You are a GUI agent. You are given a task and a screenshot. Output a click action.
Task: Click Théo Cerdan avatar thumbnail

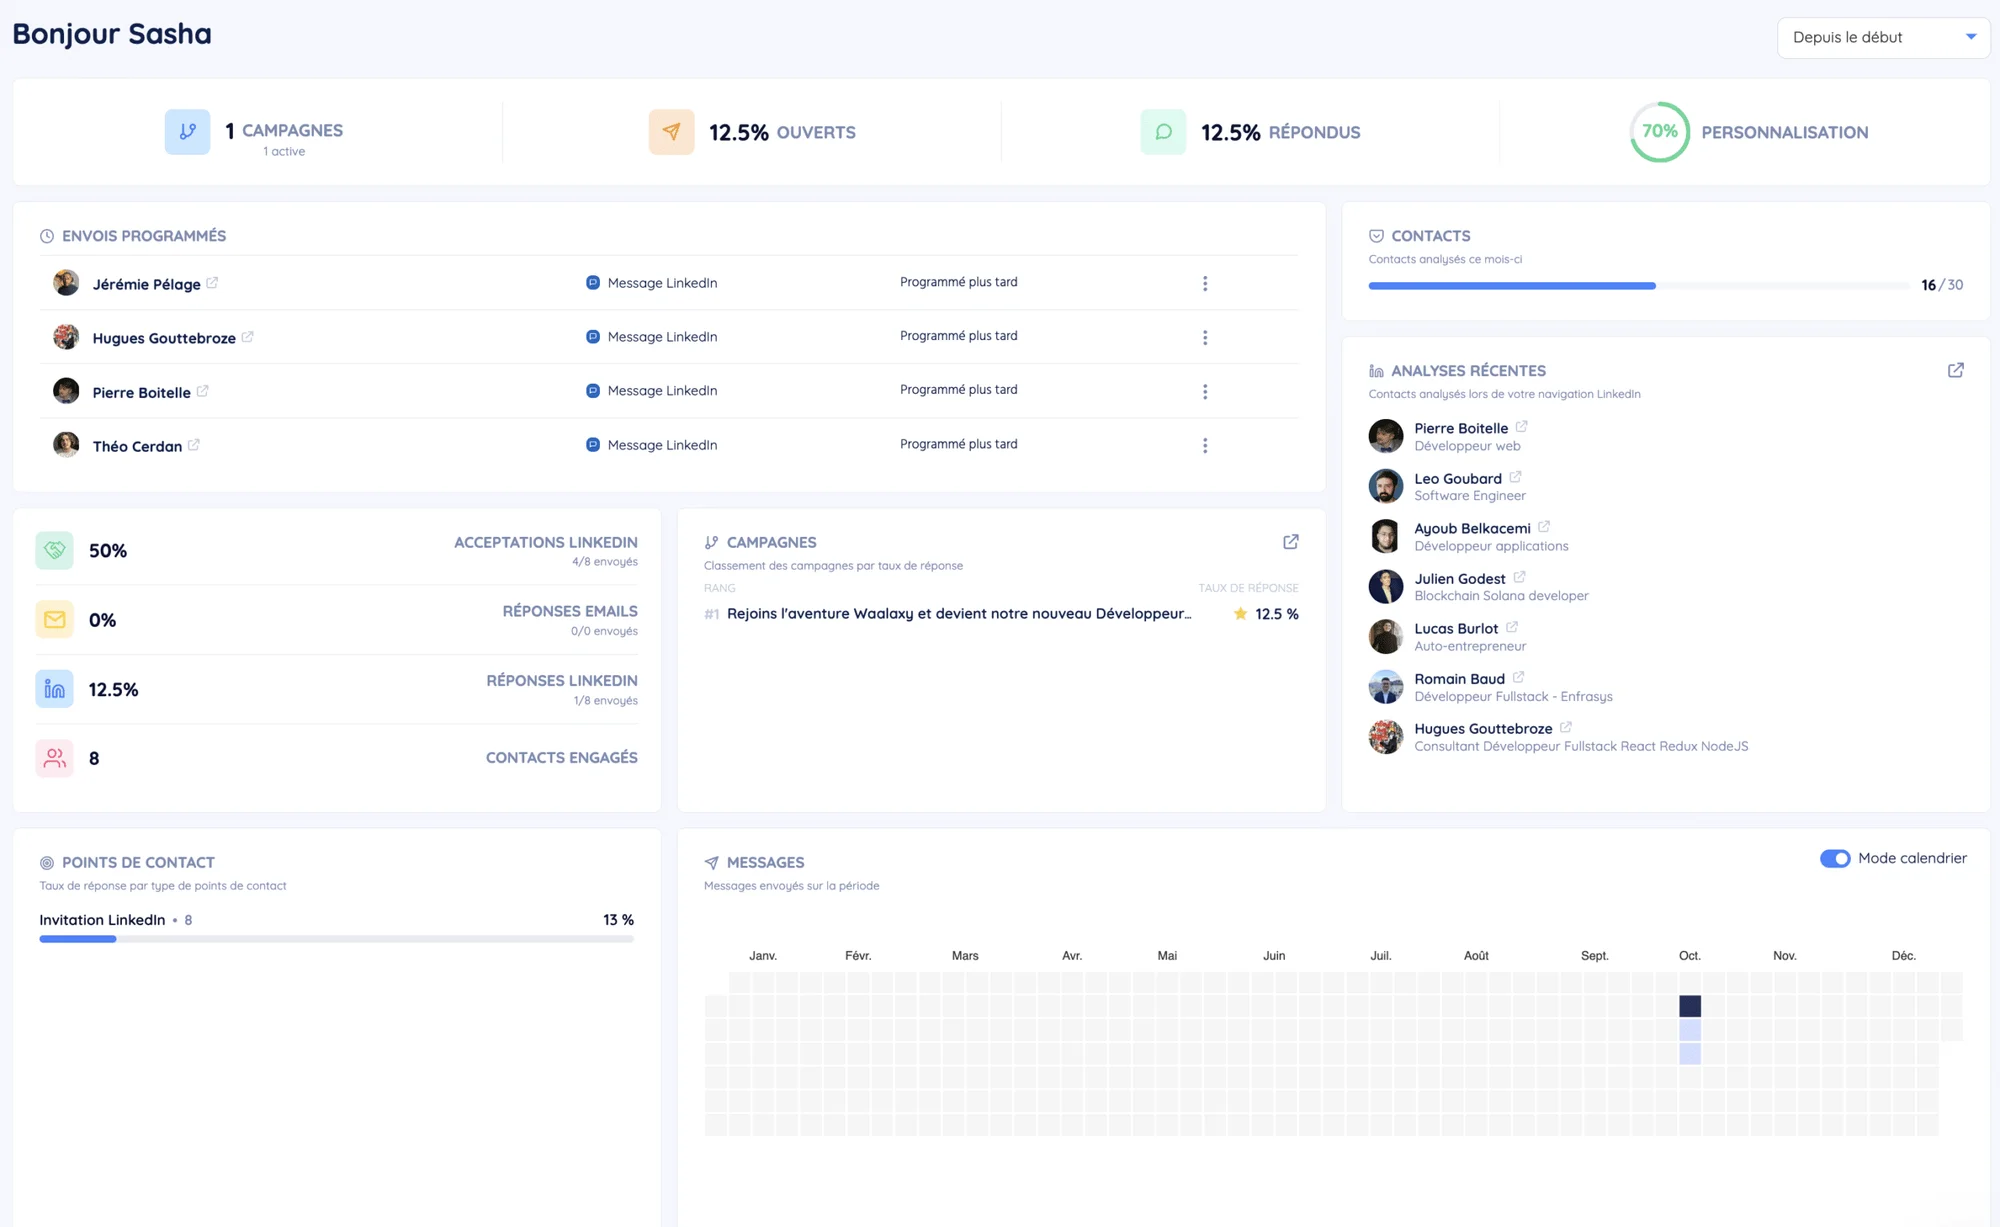(x=66, y=444)
